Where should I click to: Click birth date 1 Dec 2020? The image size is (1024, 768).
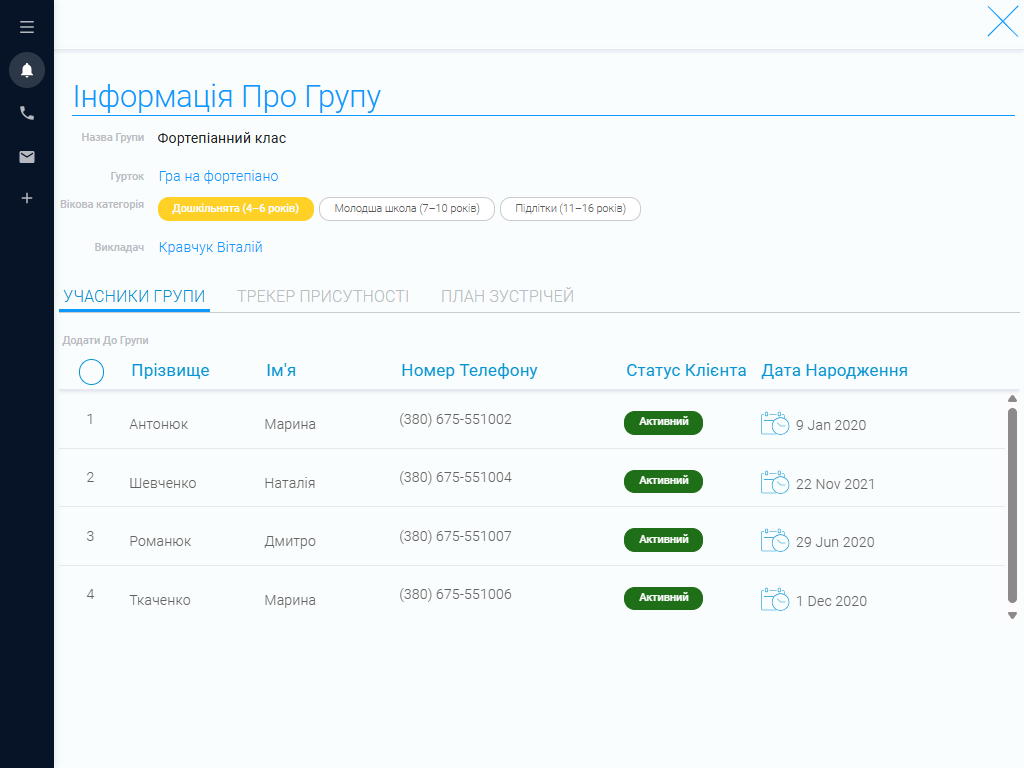point(831,601)
